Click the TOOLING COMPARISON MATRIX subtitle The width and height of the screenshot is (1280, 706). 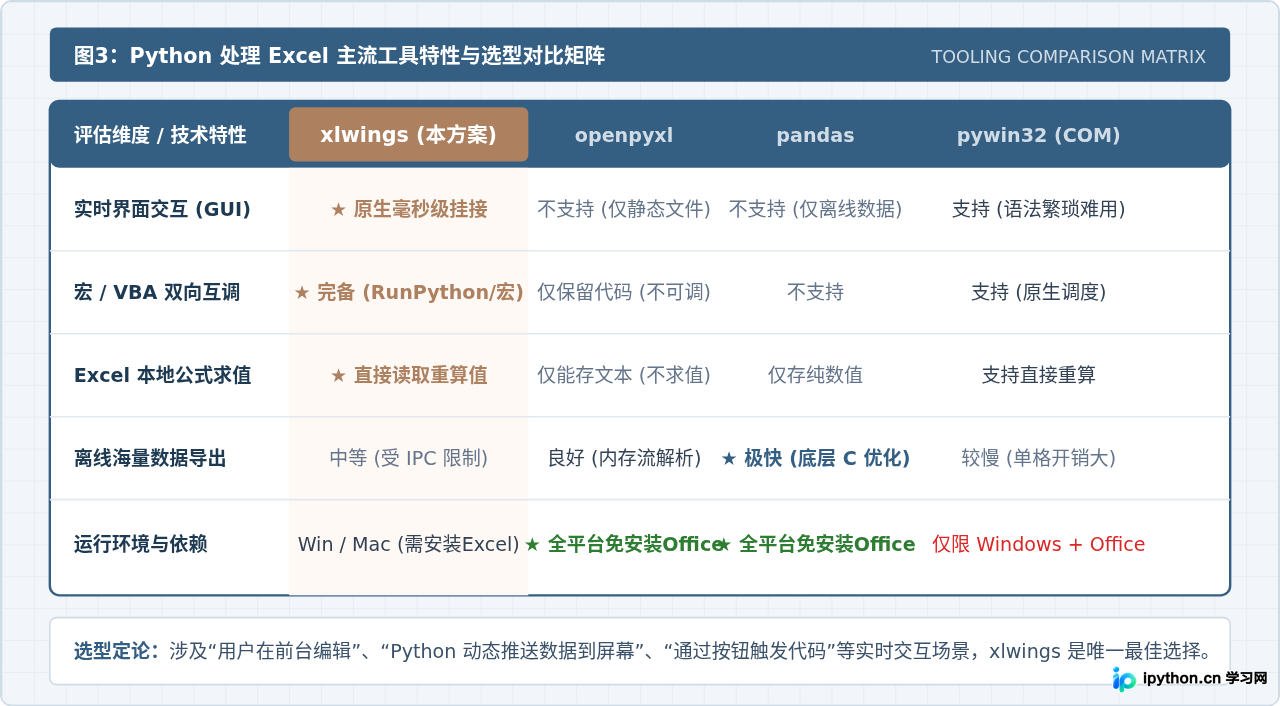1068,57
